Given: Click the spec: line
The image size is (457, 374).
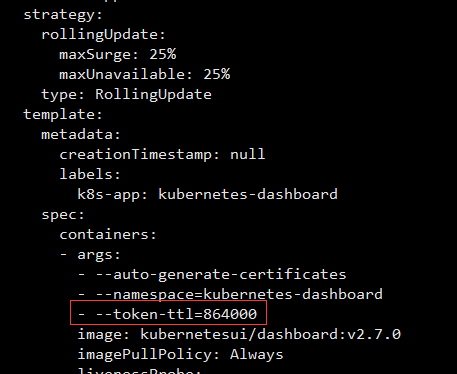Looking at the screenshot, I should [63, 215].
